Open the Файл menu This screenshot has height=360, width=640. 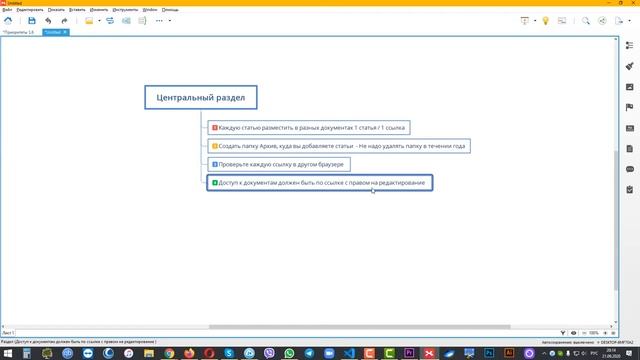point(7,9)
